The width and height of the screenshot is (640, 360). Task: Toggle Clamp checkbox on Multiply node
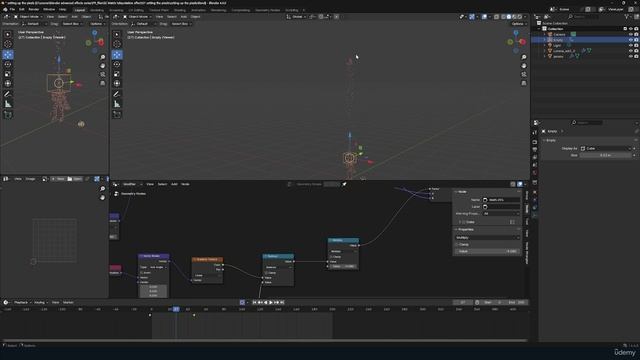click(331, 257)
